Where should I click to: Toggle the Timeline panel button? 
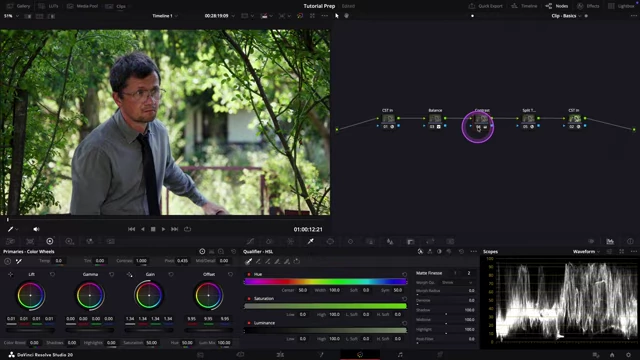[524, 6]
